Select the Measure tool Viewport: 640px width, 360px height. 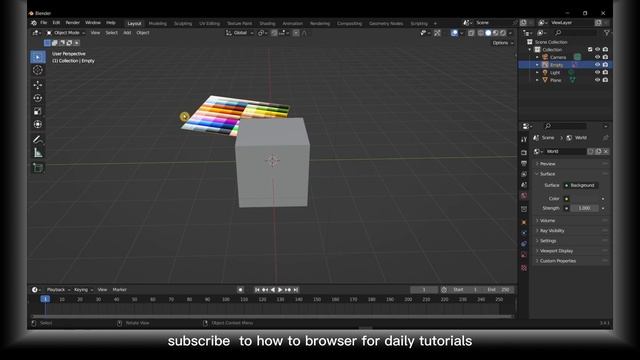click(x=38, y=153)
